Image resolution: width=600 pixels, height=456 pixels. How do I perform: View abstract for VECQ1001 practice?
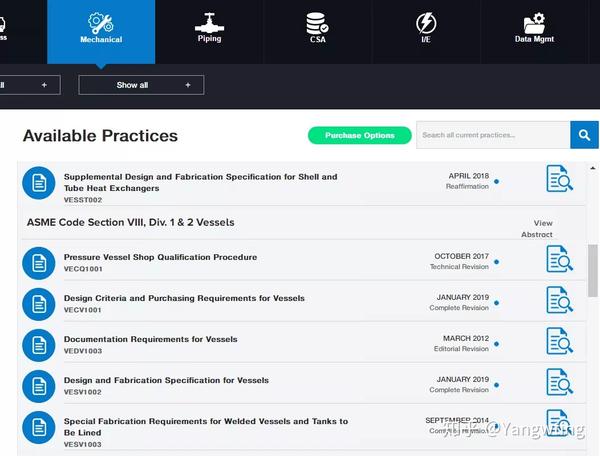[559, 259]
